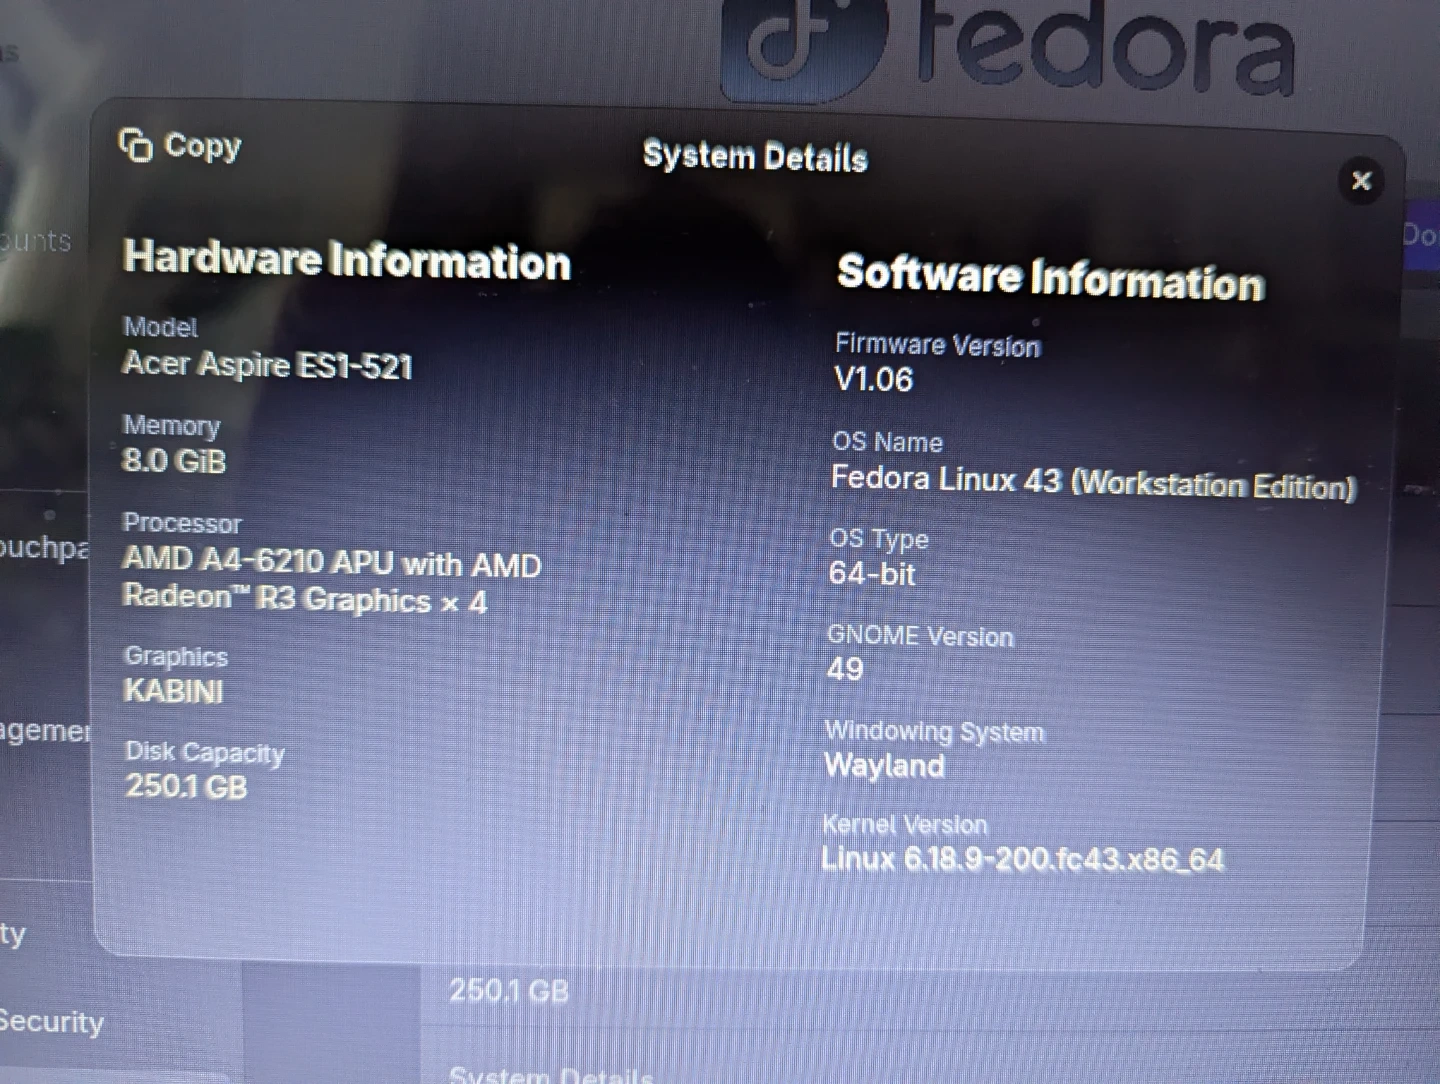Open the Security item in the sidebar
The height and width of the screenshot is (1084, 1440).
point(52,1022)
